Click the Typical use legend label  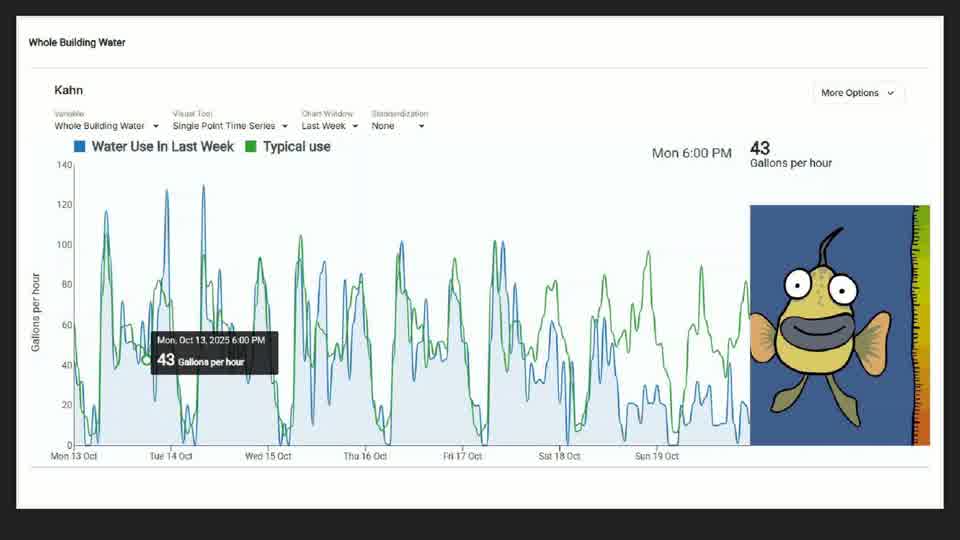(x=297, y=146)
